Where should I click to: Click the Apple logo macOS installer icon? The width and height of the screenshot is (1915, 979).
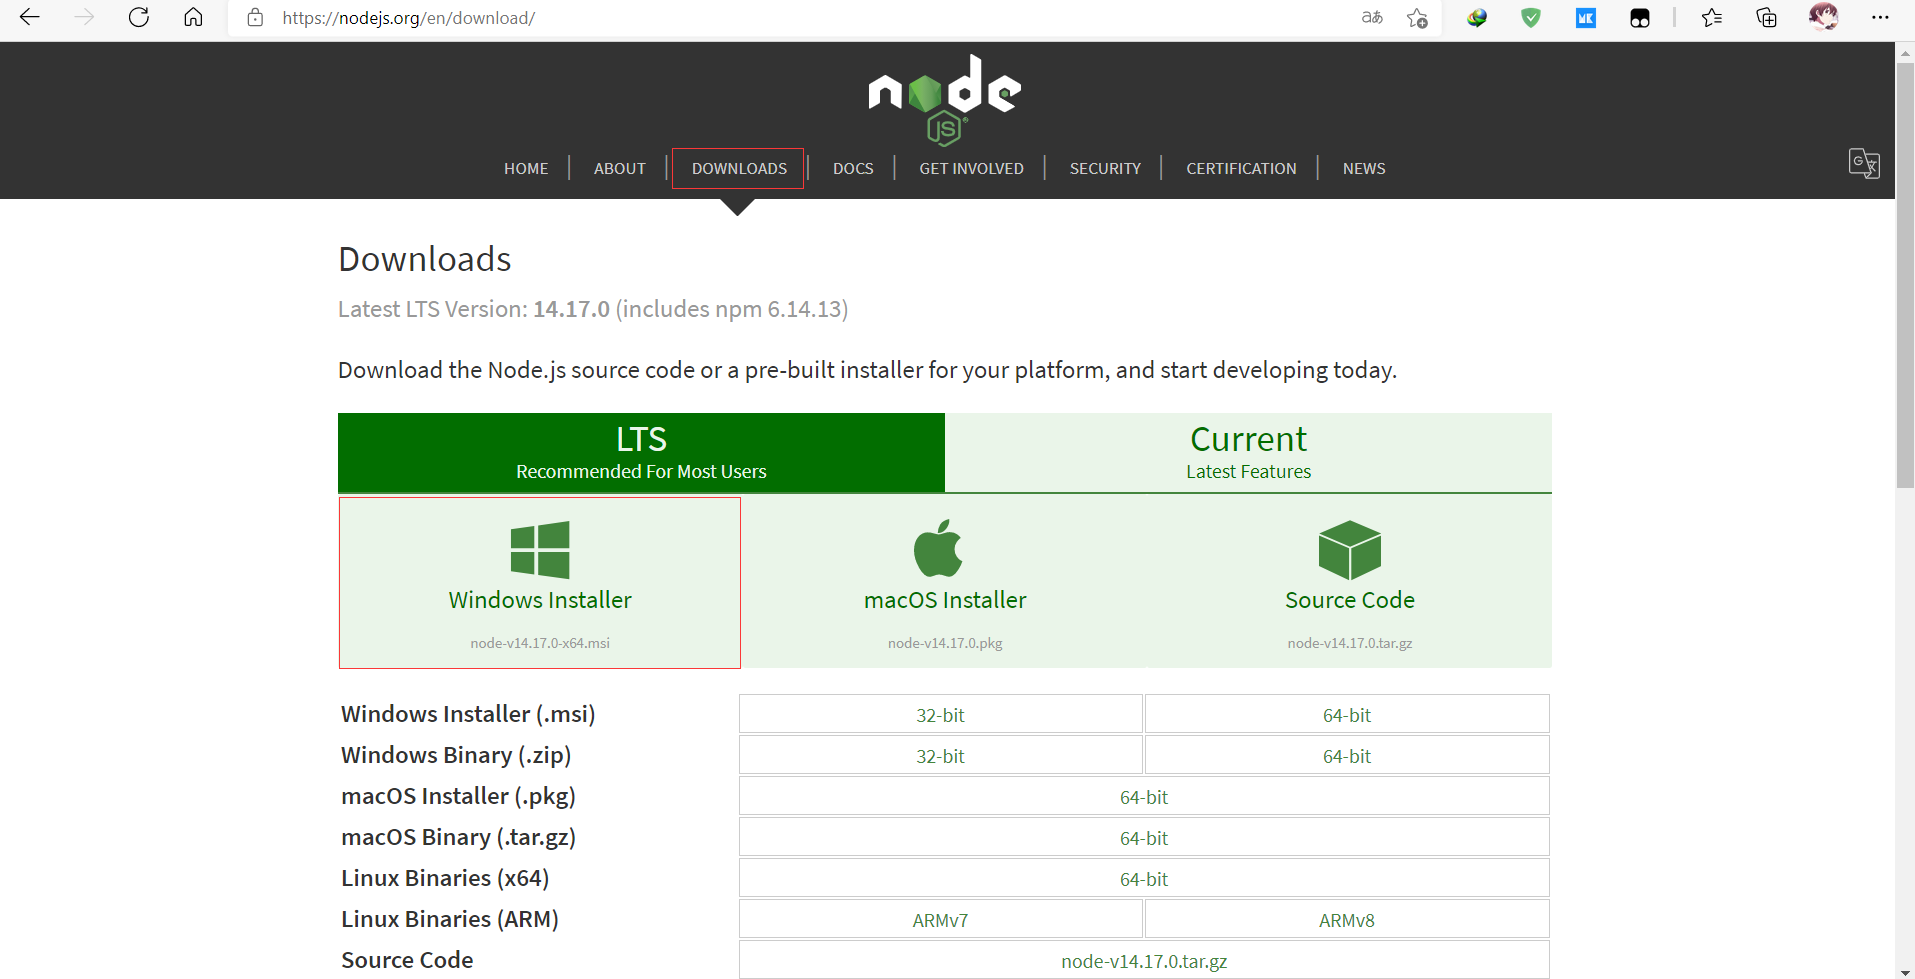point(938,549)
